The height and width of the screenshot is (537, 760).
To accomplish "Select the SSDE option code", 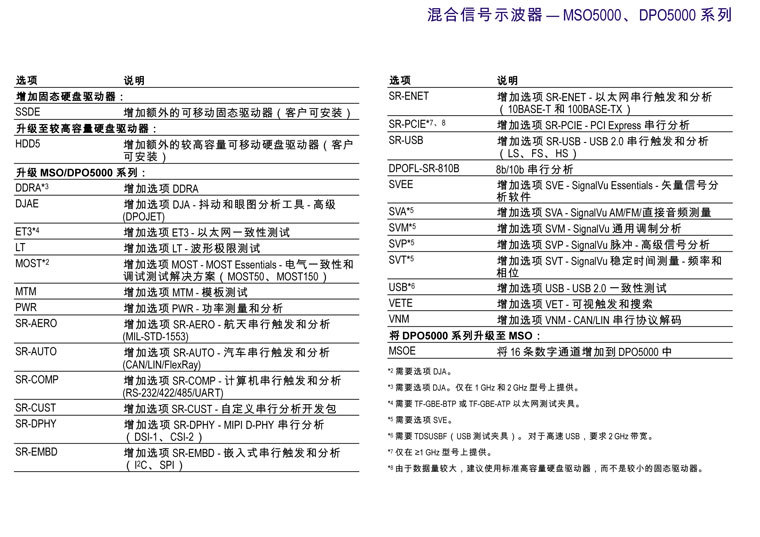I will point(28,112).
